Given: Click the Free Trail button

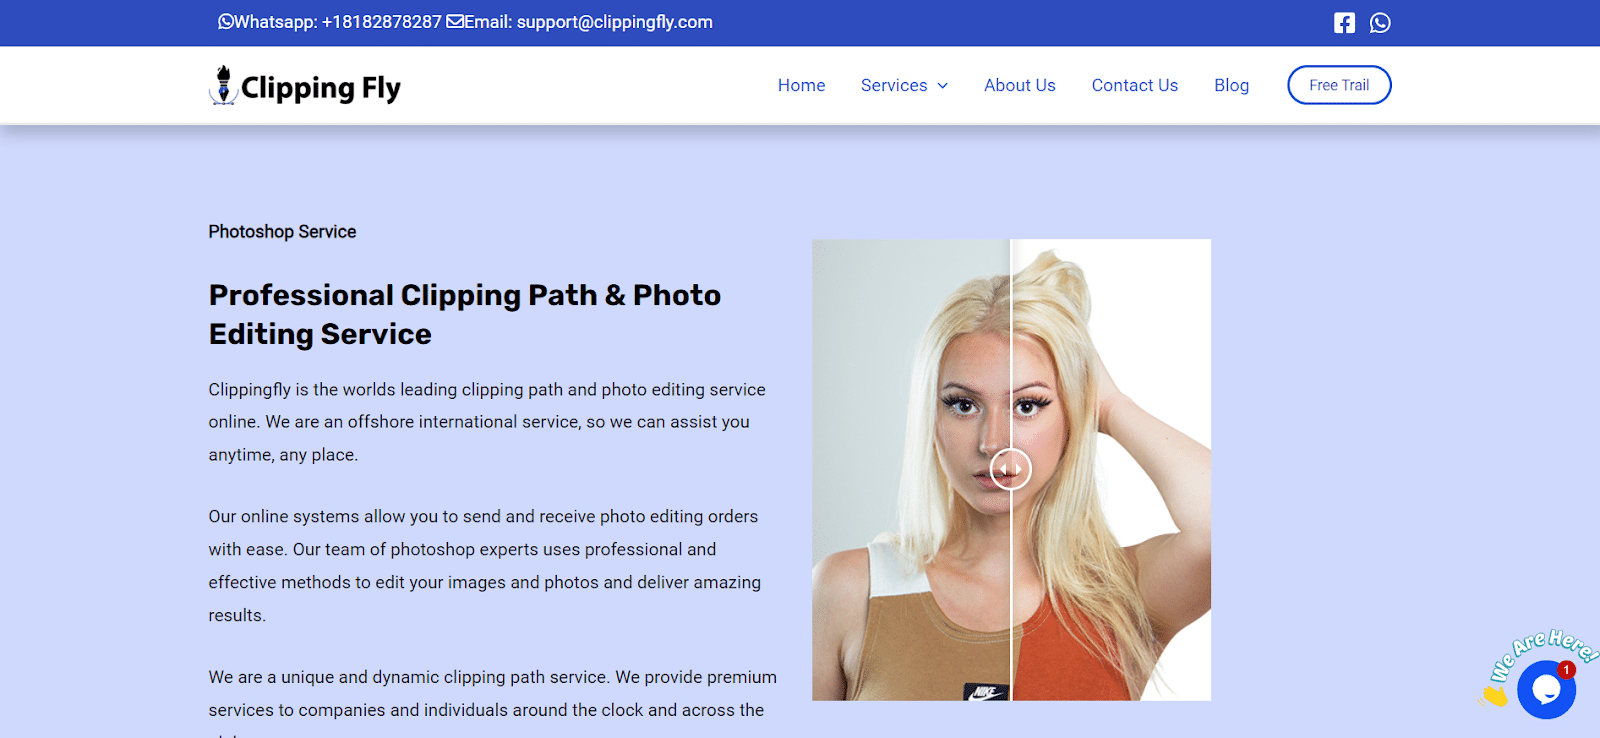Looking at the screenshot, I should pyautogui.click(x=1339, y=85).
